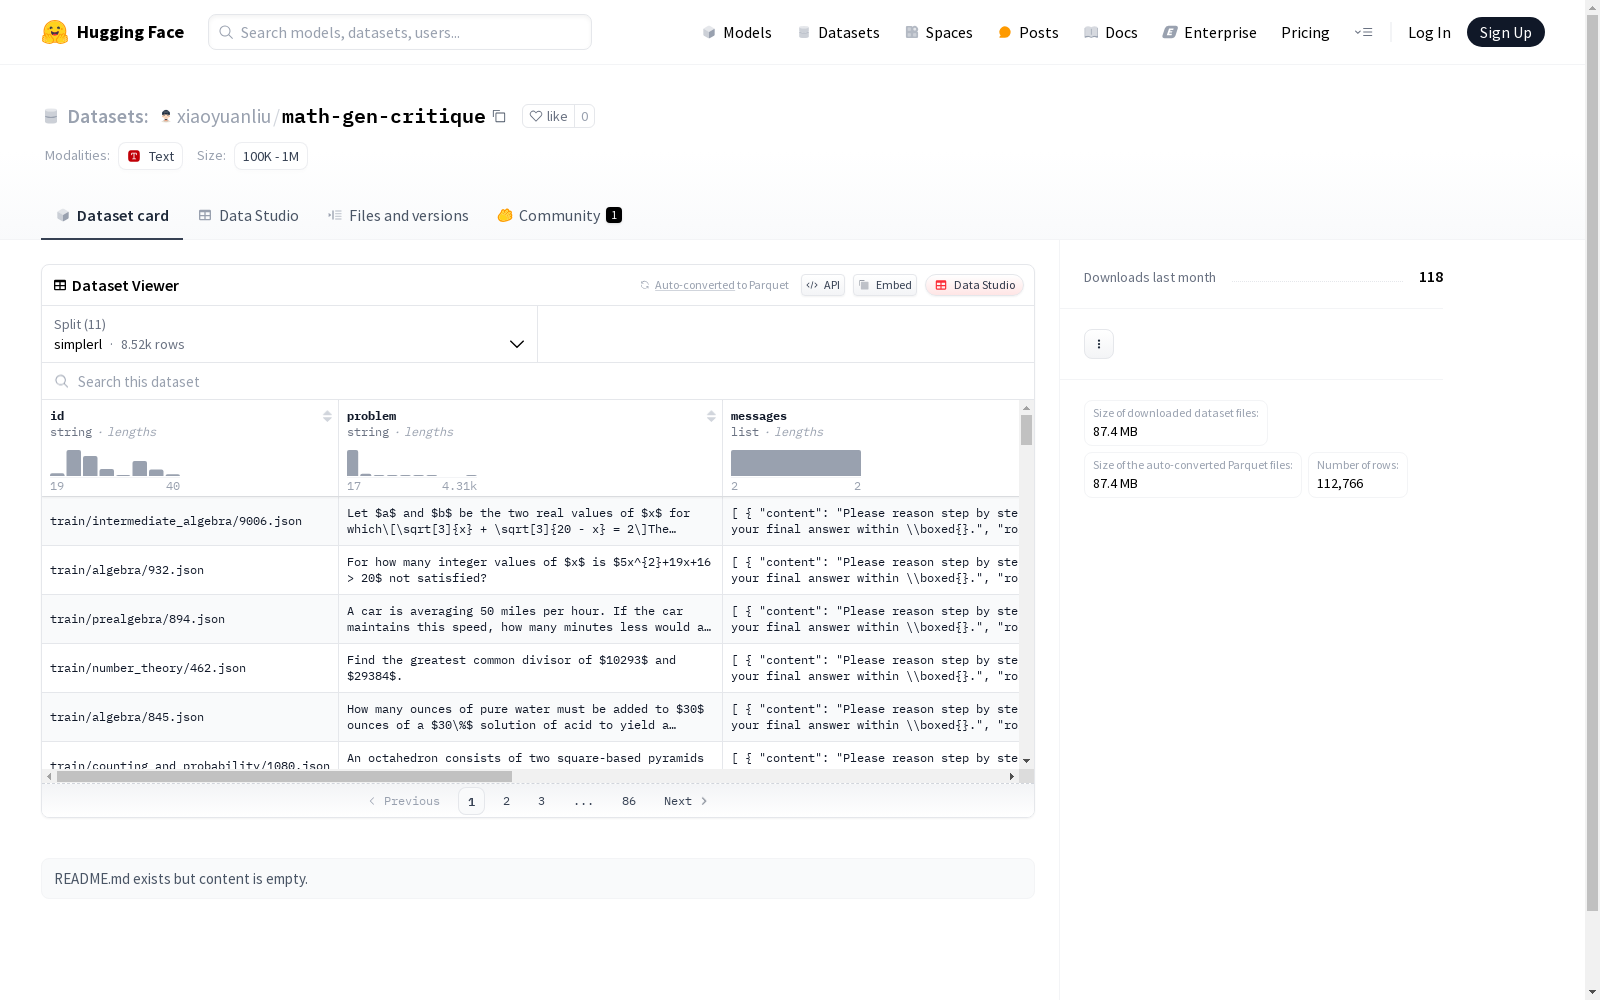Click the problem lengths histogram
The width and height of the screenshot is (1600, 1000).
click(412, 463)
